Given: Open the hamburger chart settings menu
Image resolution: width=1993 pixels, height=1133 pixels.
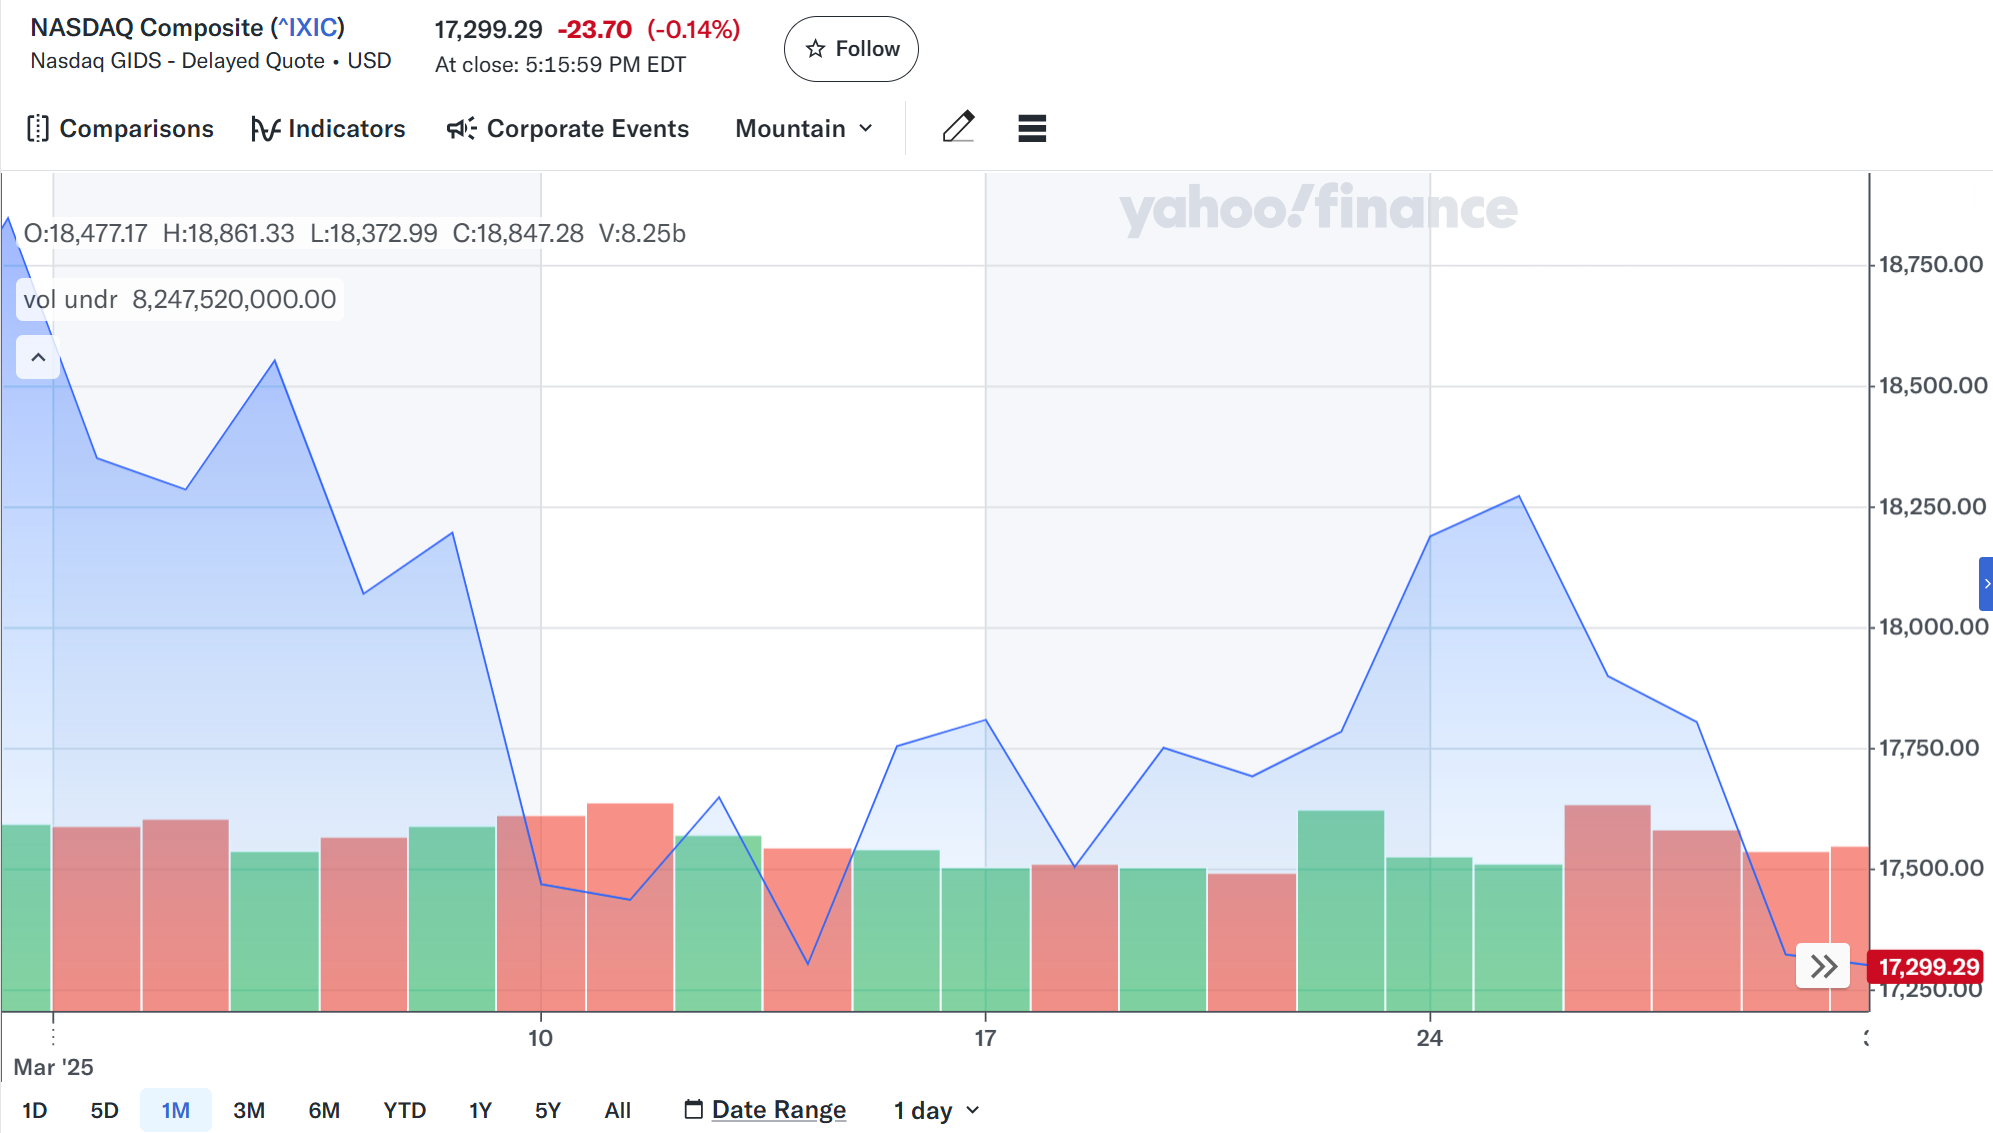Looking at the screenshot, I should [1032, 128].
